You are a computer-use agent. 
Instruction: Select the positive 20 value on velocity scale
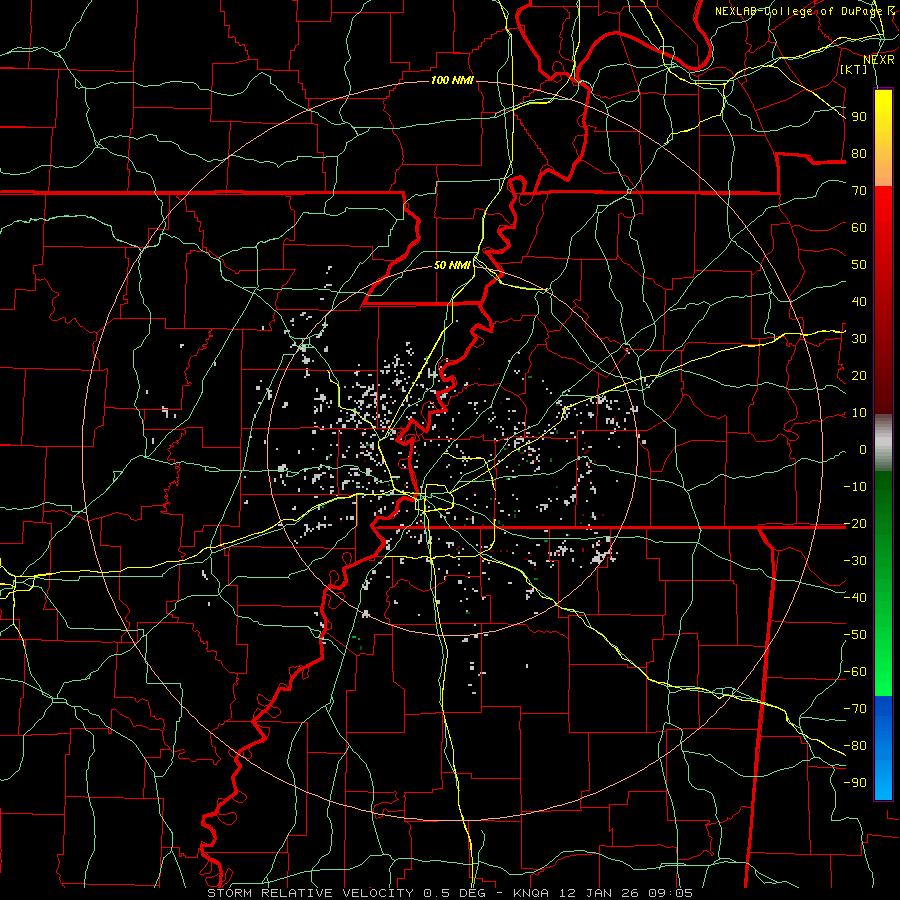[859, 376]
